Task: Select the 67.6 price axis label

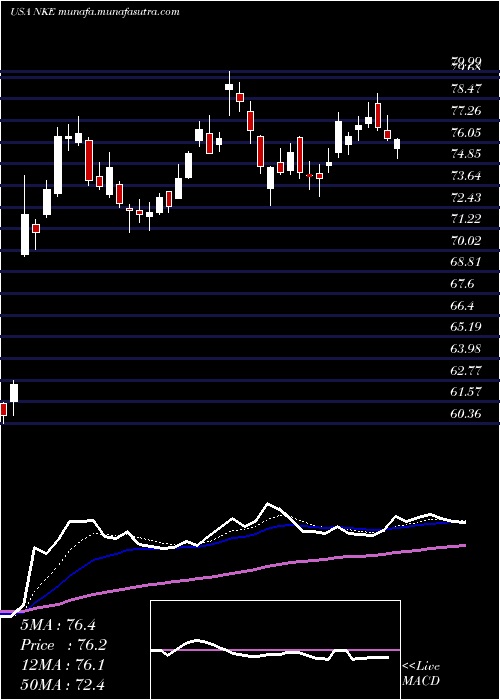Action: 463,284
